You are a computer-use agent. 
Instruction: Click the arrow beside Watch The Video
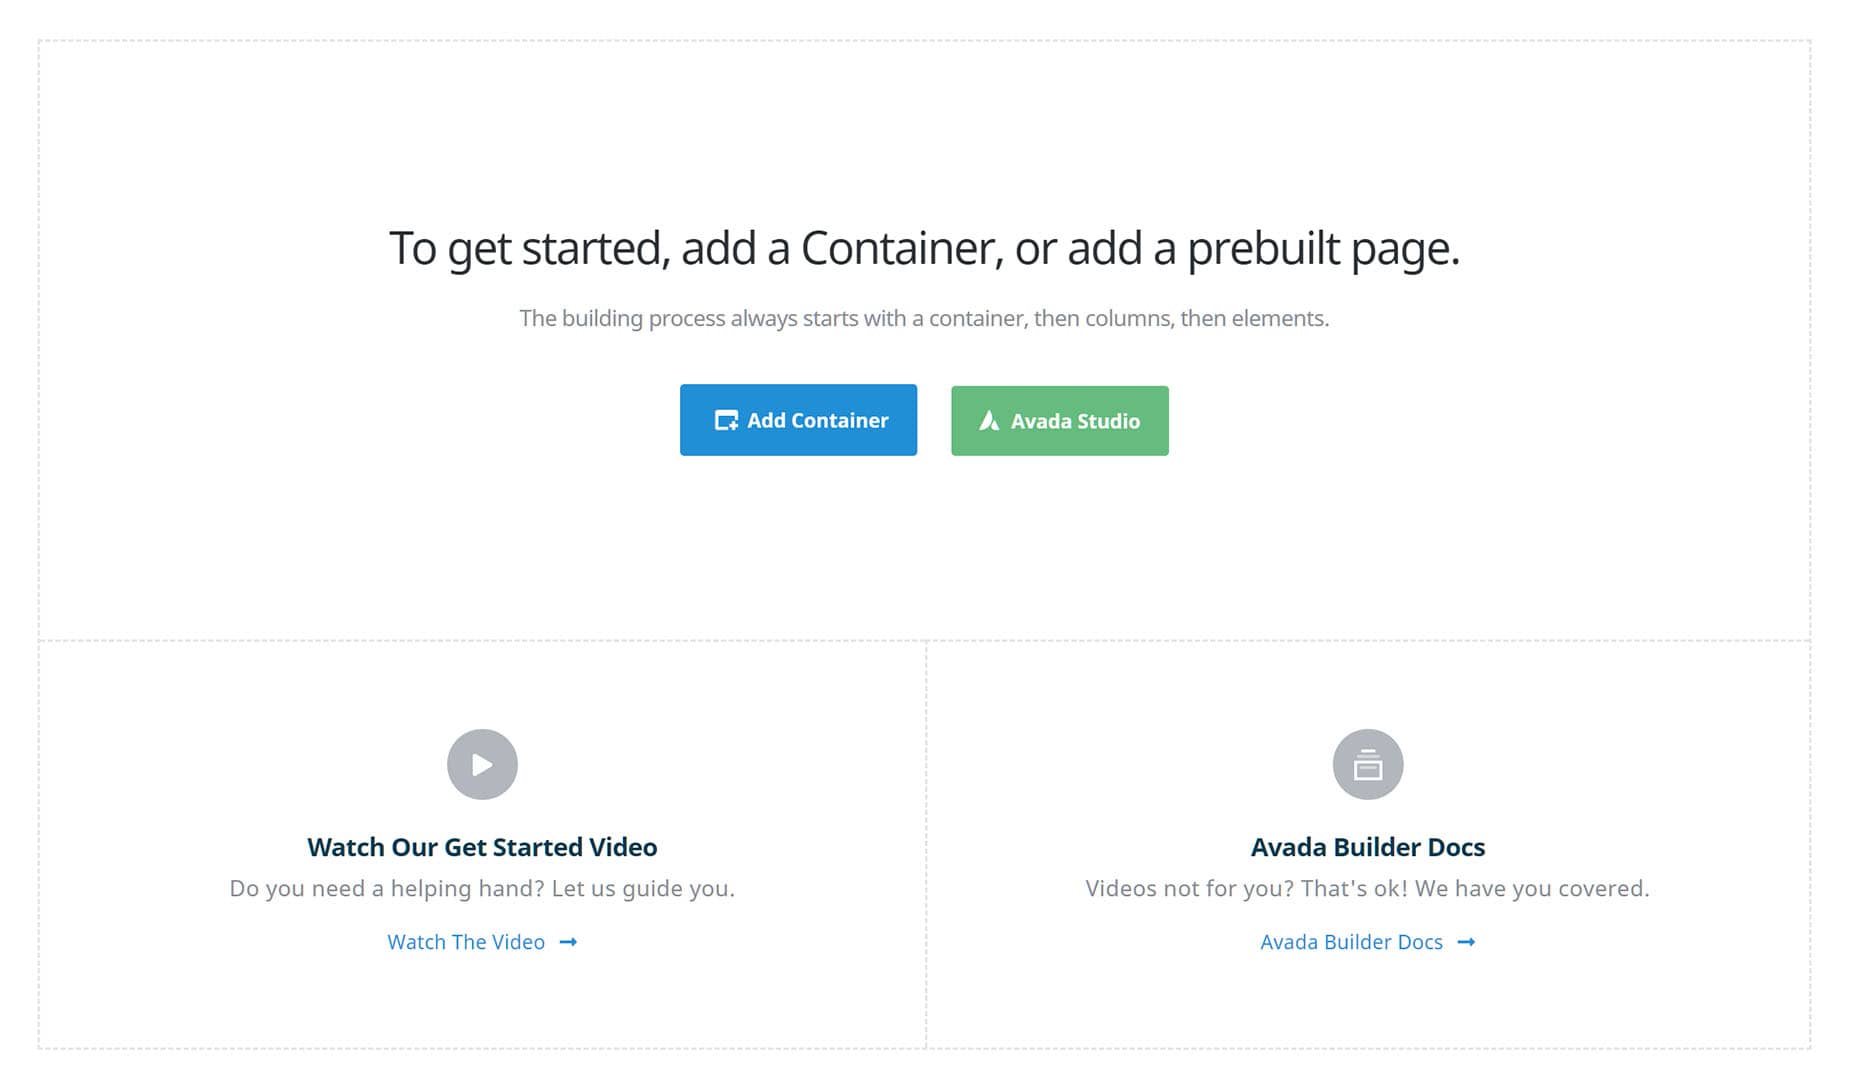[568, 942]
